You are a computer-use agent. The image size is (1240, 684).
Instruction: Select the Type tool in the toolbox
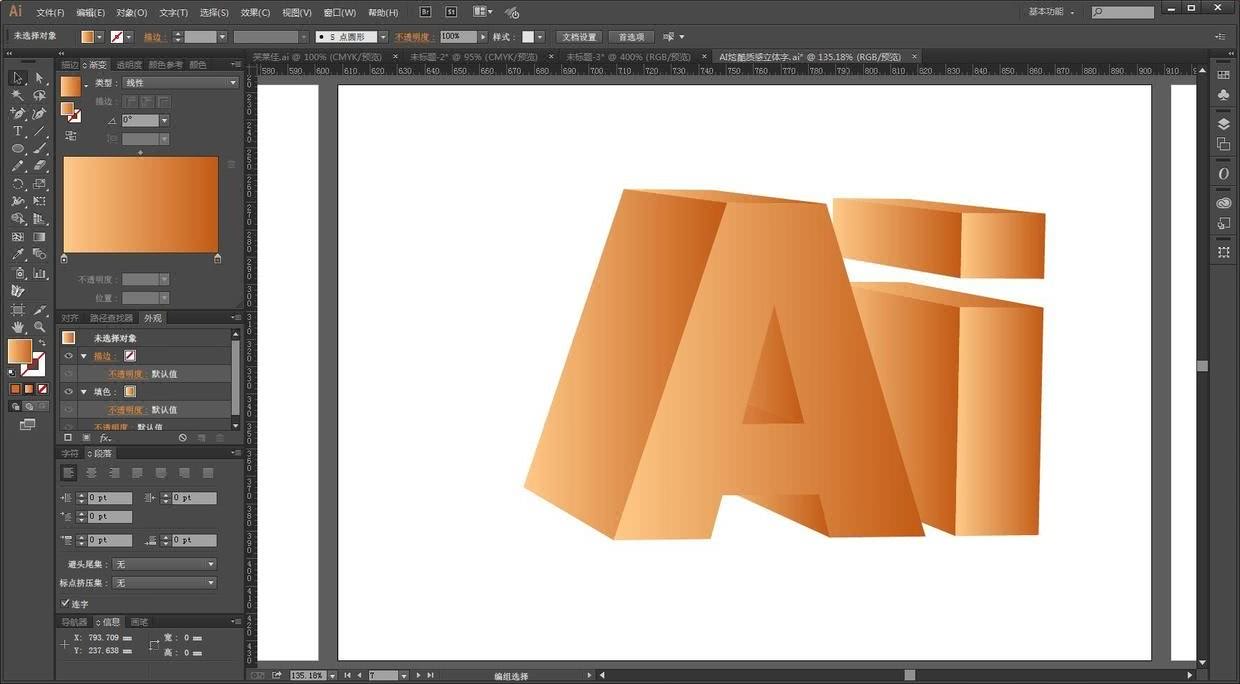[x=18, y=131]
